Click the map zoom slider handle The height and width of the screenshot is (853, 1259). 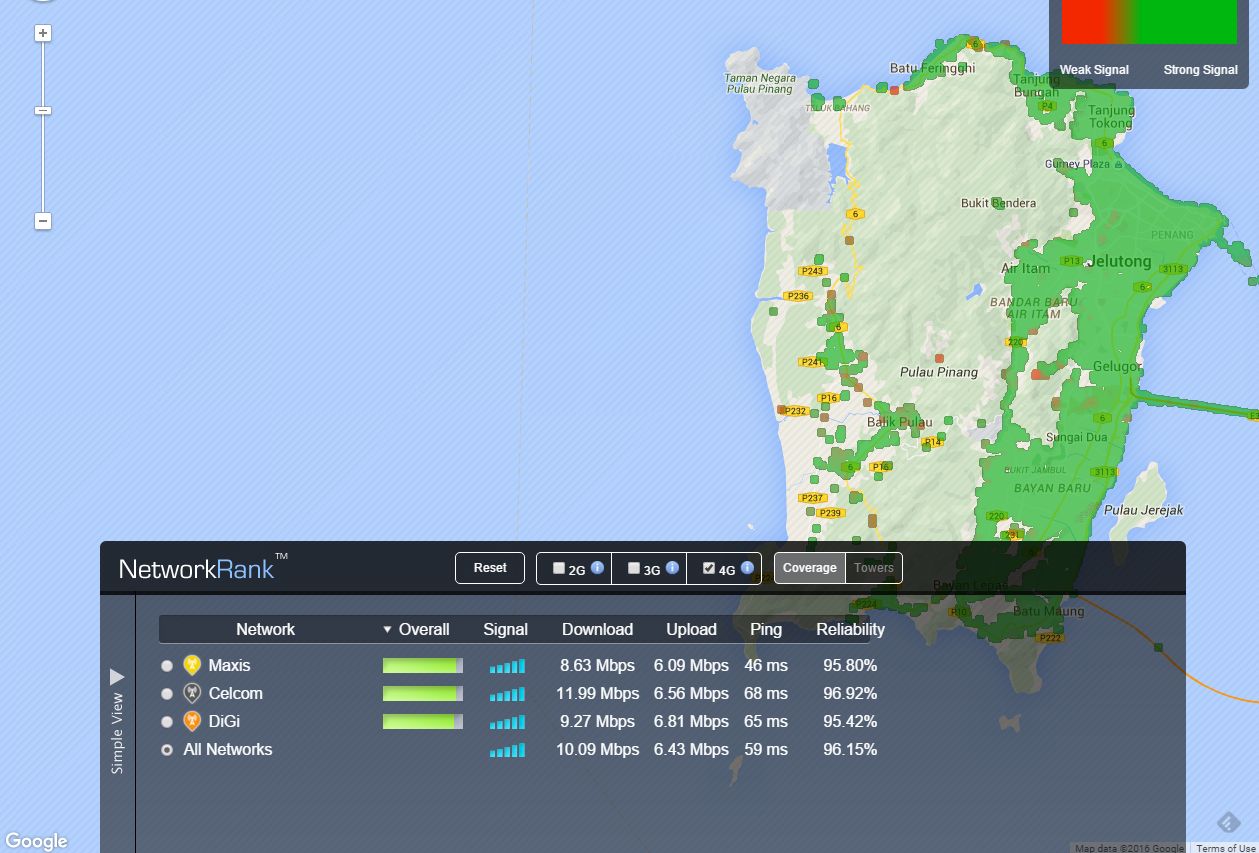tap(42, 110)
